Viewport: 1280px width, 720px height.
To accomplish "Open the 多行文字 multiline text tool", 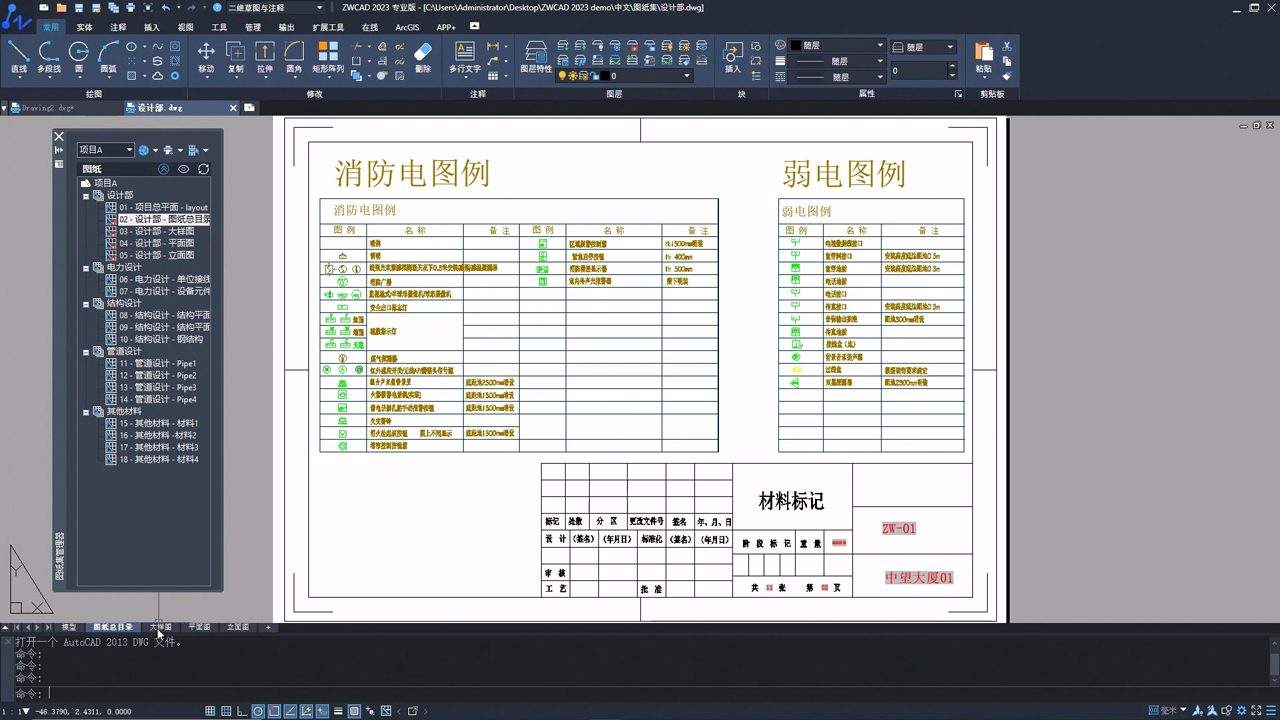I will (465, 57).
